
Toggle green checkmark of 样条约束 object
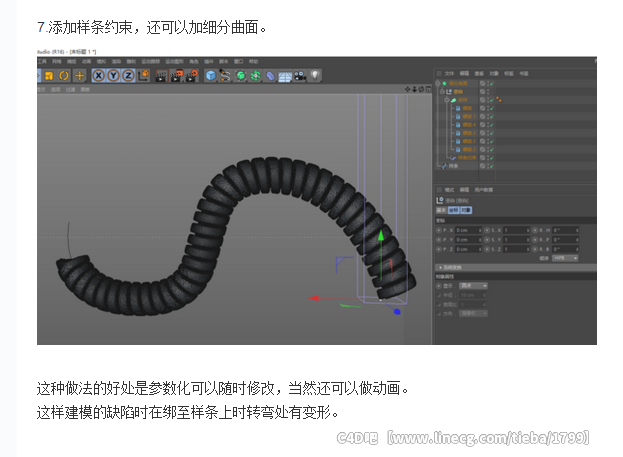tap(491, 157)
